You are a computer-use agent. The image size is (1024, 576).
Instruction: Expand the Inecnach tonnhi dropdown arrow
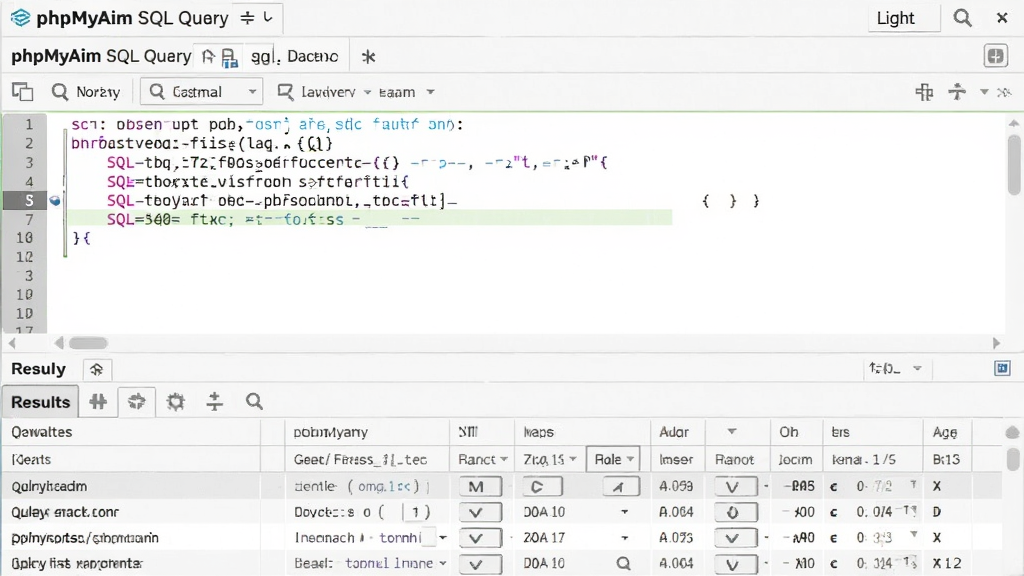pyautogui.click(x=443, y=538)
